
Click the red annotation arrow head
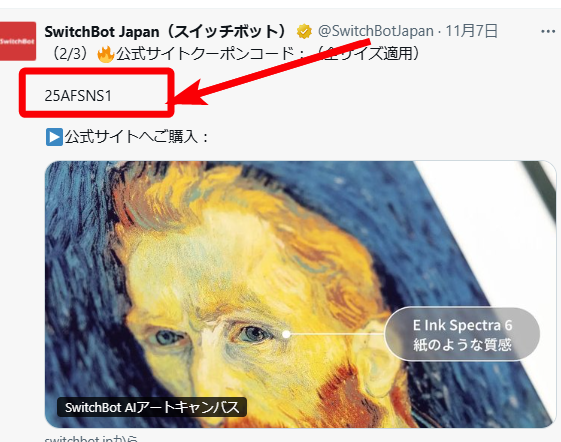190,95
